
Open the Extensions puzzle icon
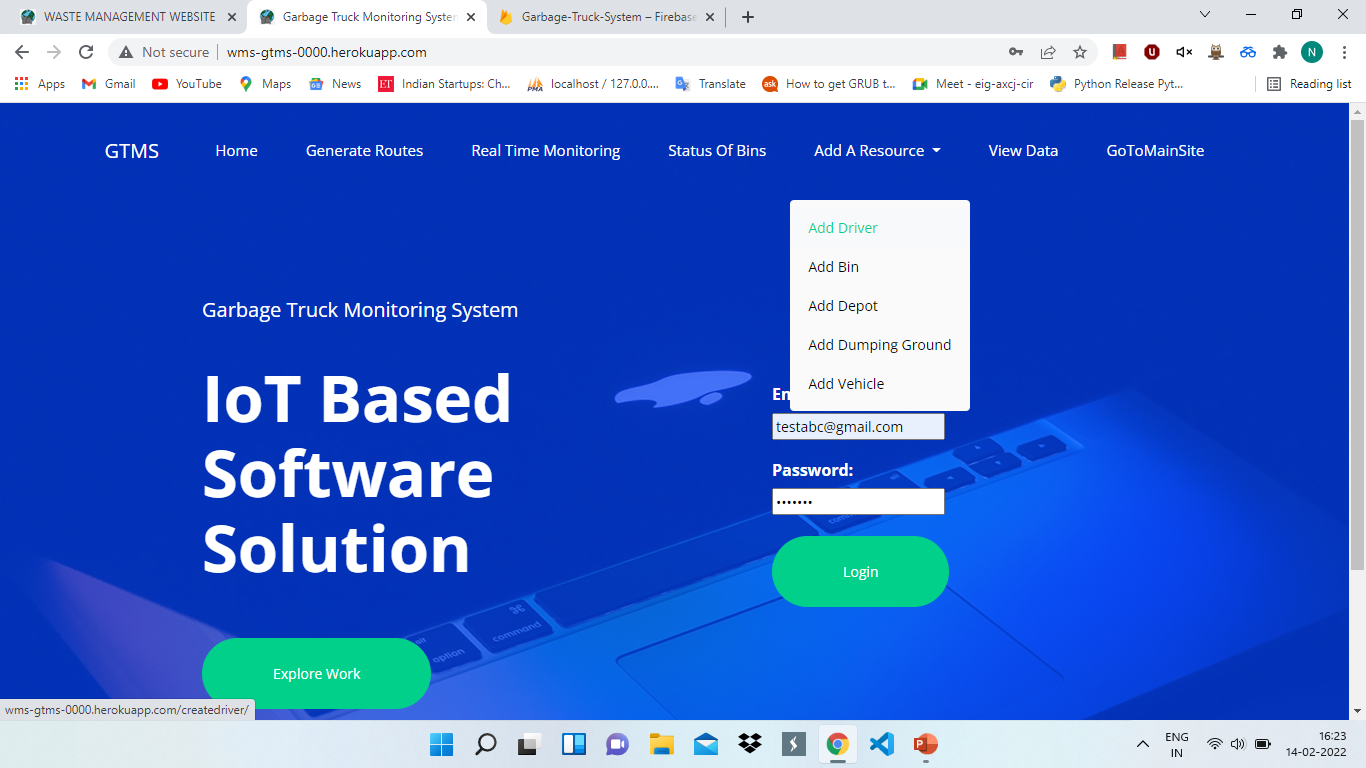tap(1280, 52)
